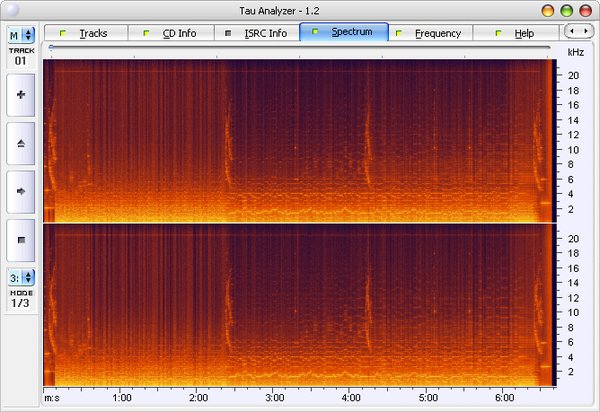This screenshot has height=412, width=600.
Task: Click the MODE 1/3 indicator
Action: 21,299
